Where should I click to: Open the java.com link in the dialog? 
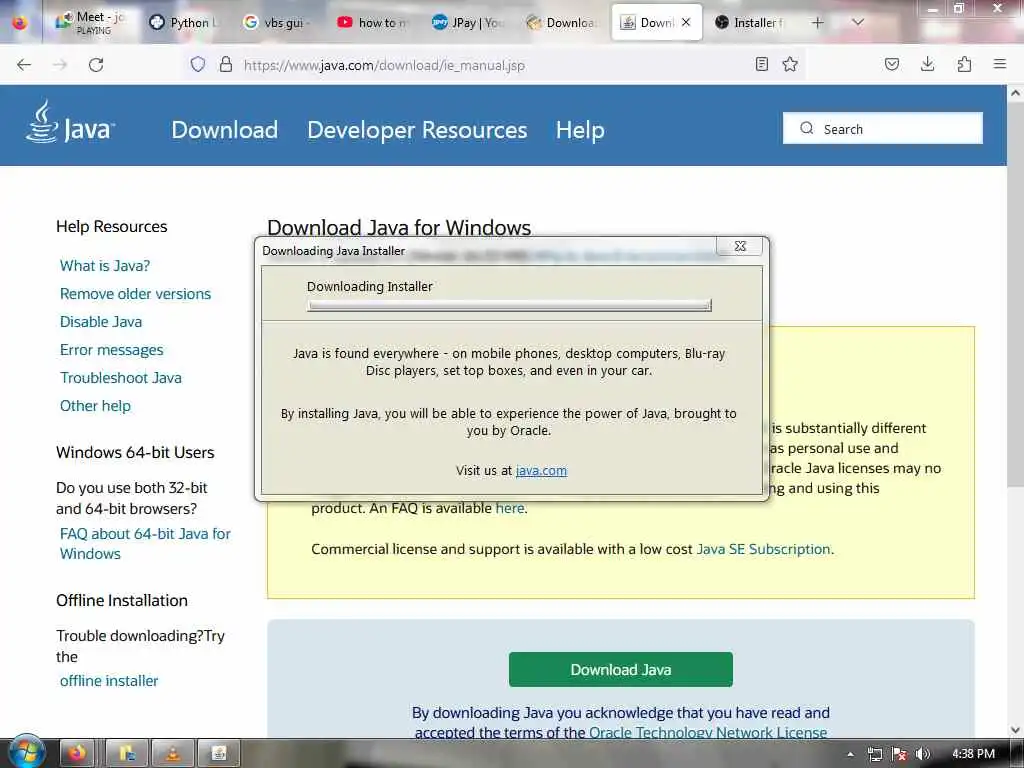click(x=541, y=470)
